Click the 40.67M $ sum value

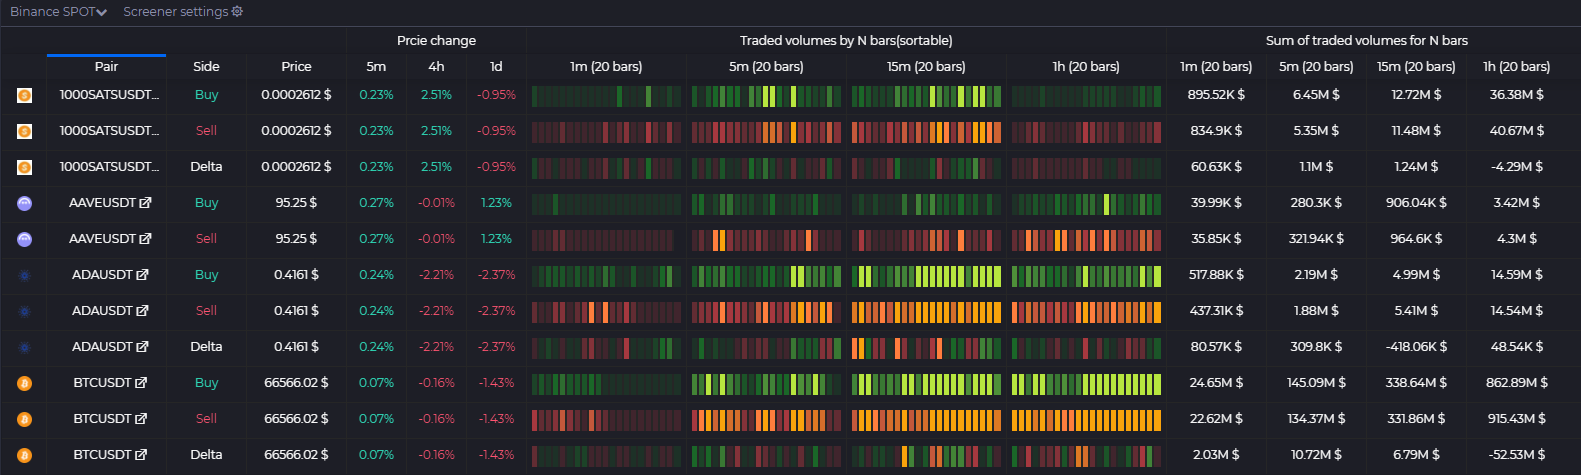[x=1516, y=131]
